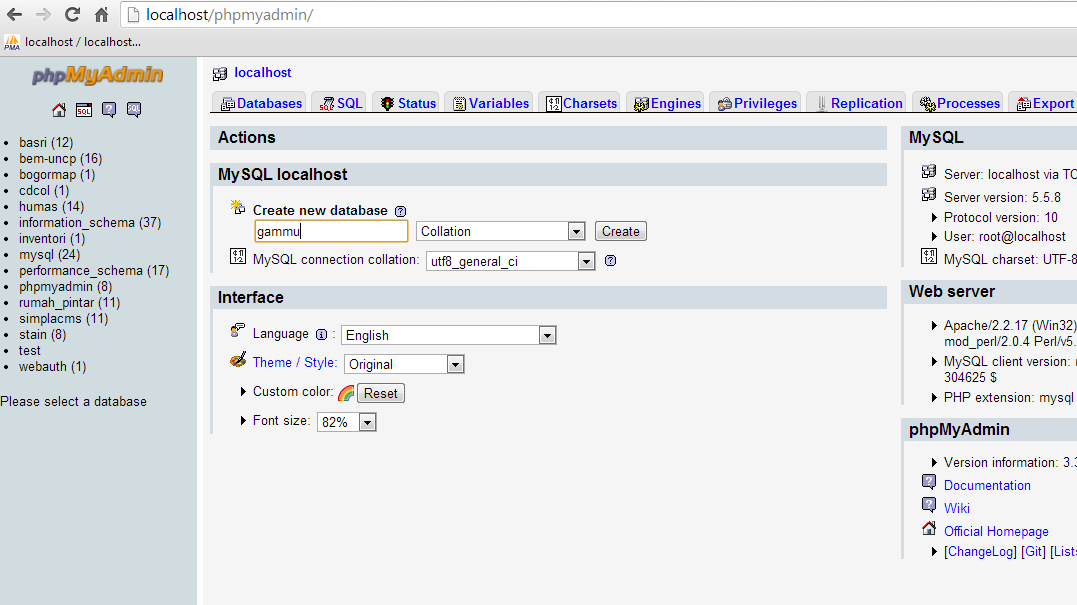The width and height of the screenshot is (1077, 605).
Task: Click the browser forward arrow
Action: coord(43,14)
